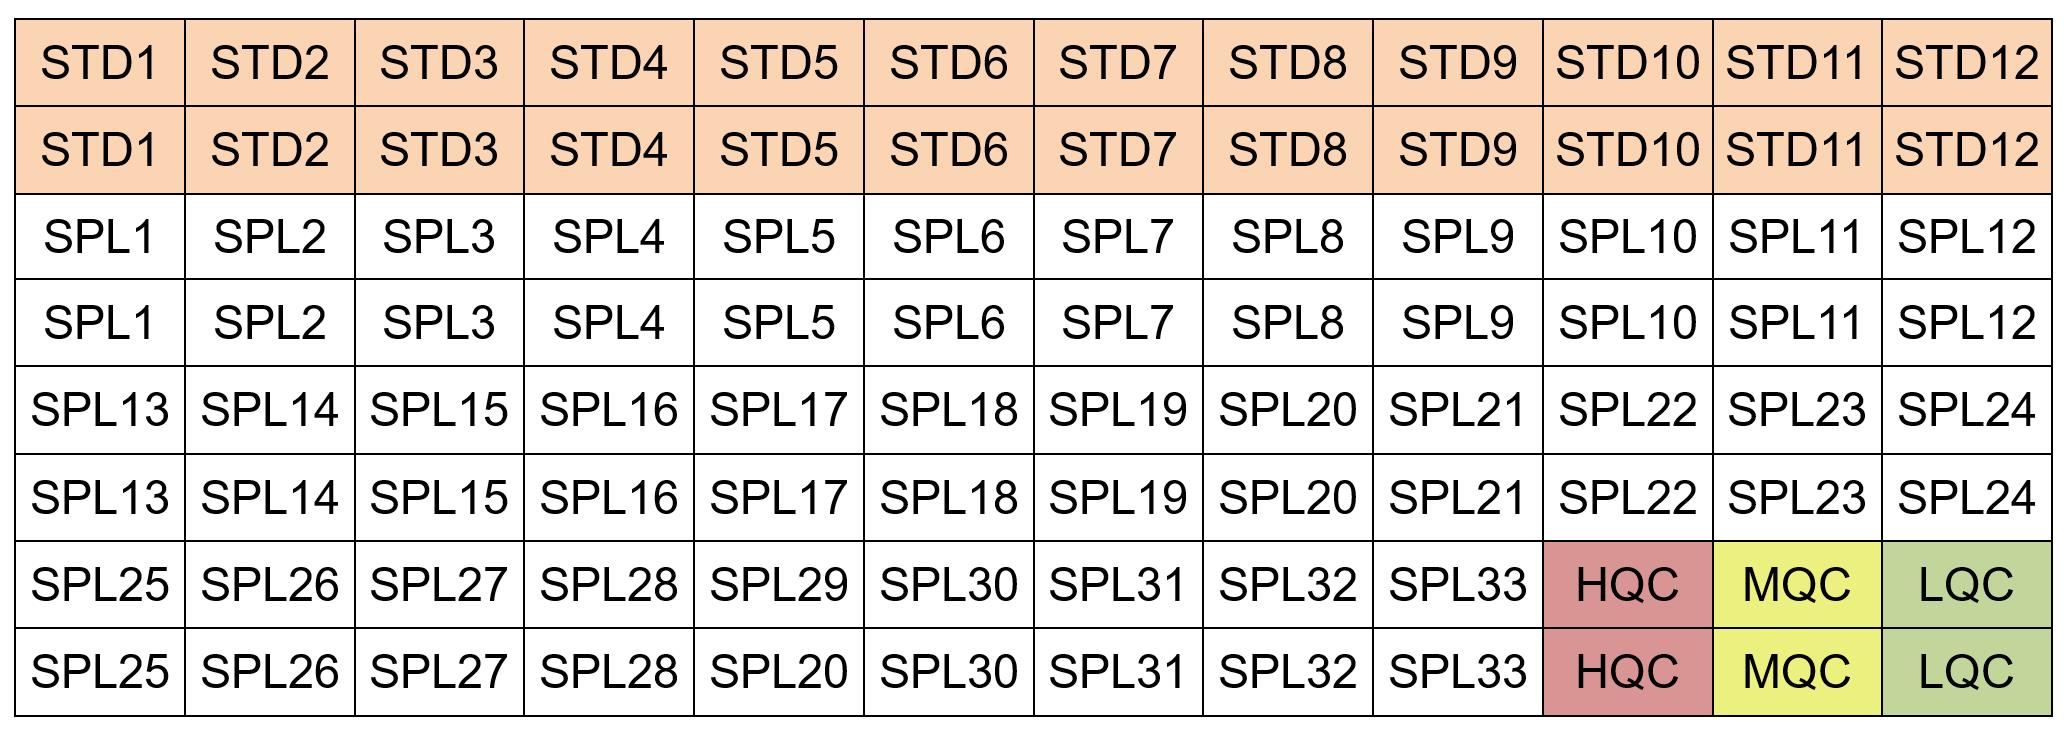2069x737 pixels.
Task: Select SPL13 cell in fifth row
Action: [100, 410]
